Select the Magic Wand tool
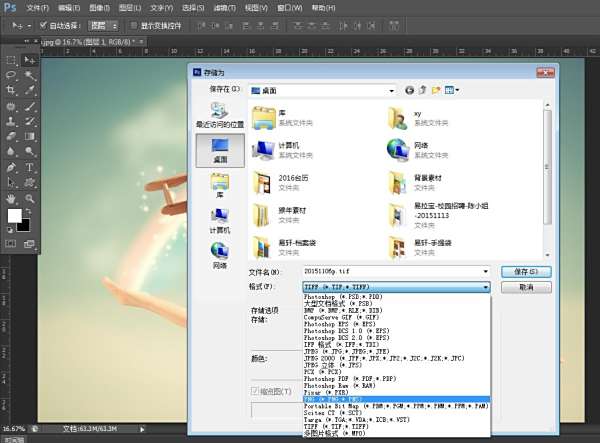The width and height of the screenshot is (600, 443). [30, 75]
